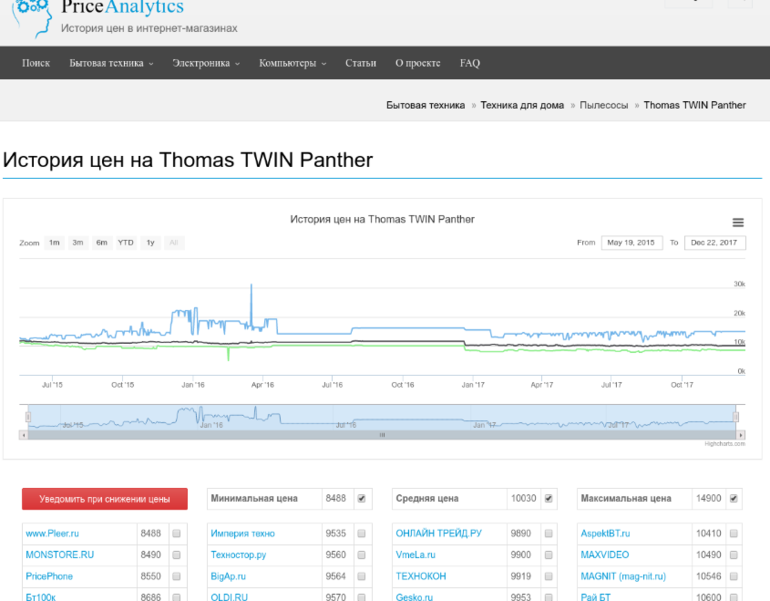Toggle the Средняя цена checkbox
The height and width of the screenshot is (601, 770).
click(549, 498)
